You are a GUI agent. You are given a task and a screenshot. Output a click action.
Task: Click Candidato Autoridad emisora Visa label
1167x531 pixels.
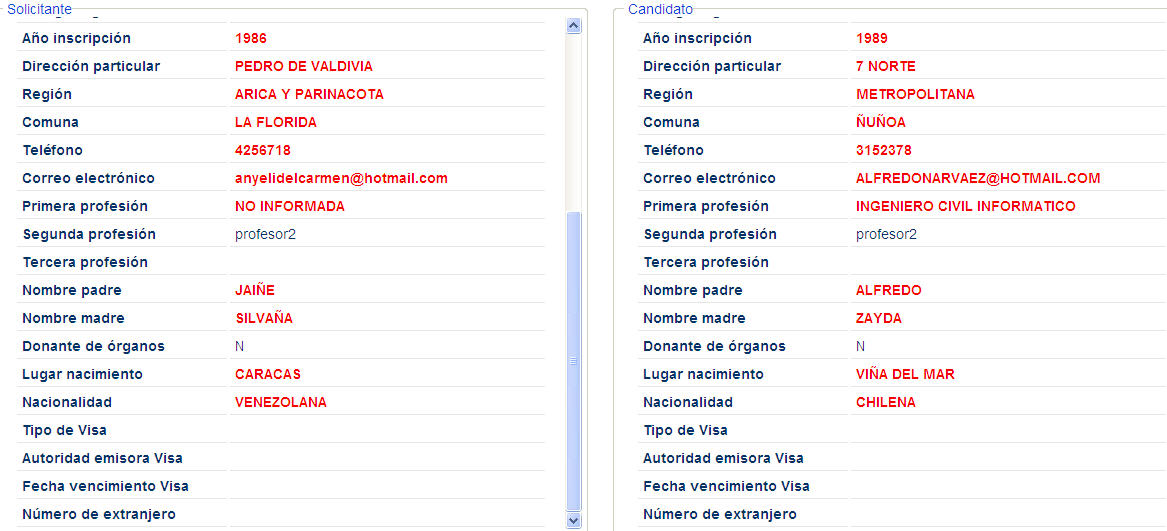click(723, 459)
